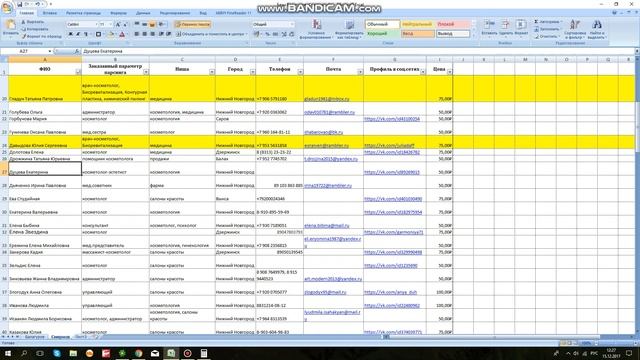The width and height of the screenshot is (640, 360).
Task: Increase decimal places
Action: coord(284,34)
